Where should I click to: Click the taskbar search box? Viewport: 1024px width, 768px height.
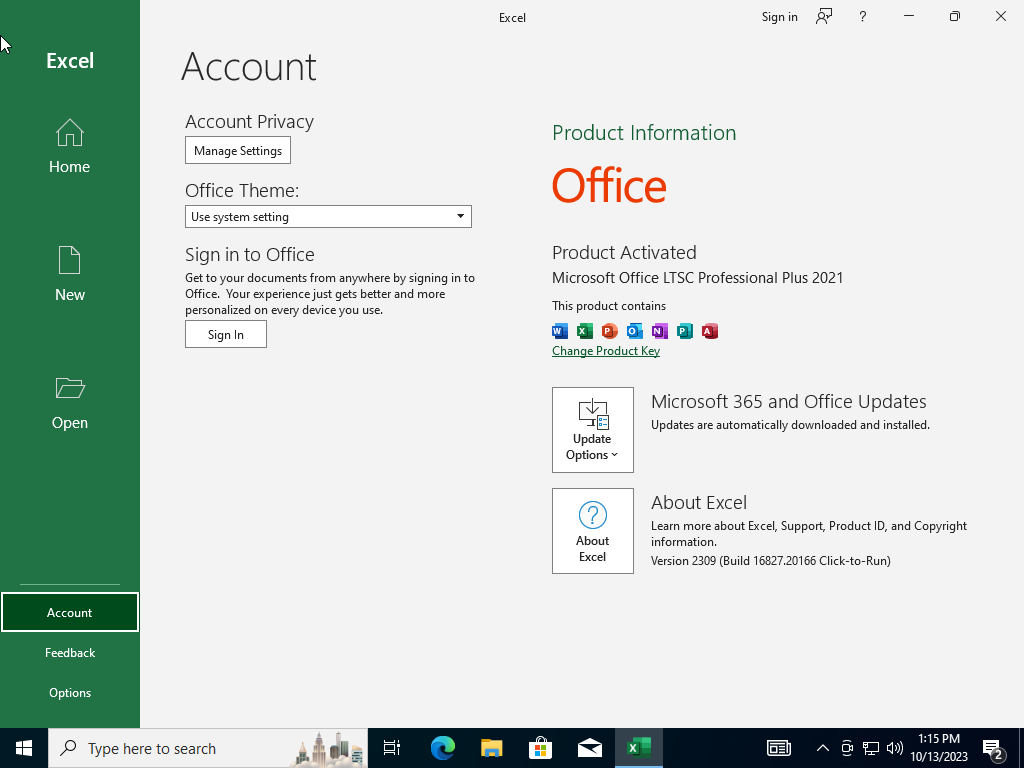coord(208,748)
